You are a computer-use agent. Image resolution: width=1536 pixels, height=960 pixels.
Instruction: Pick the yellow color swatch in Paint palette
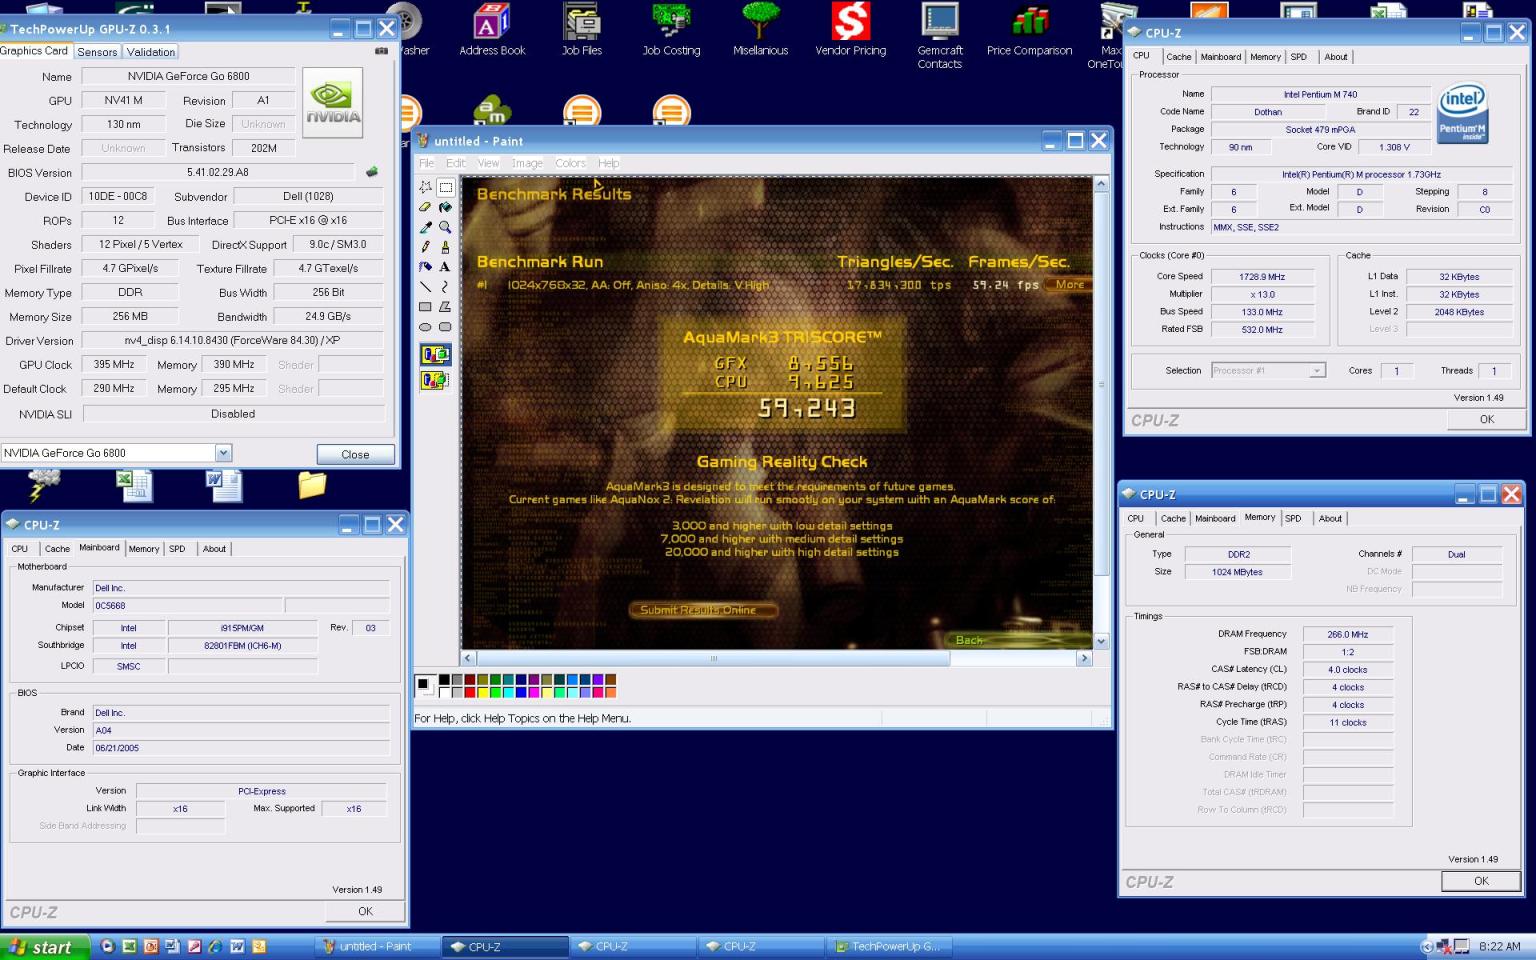click(483, 692)
